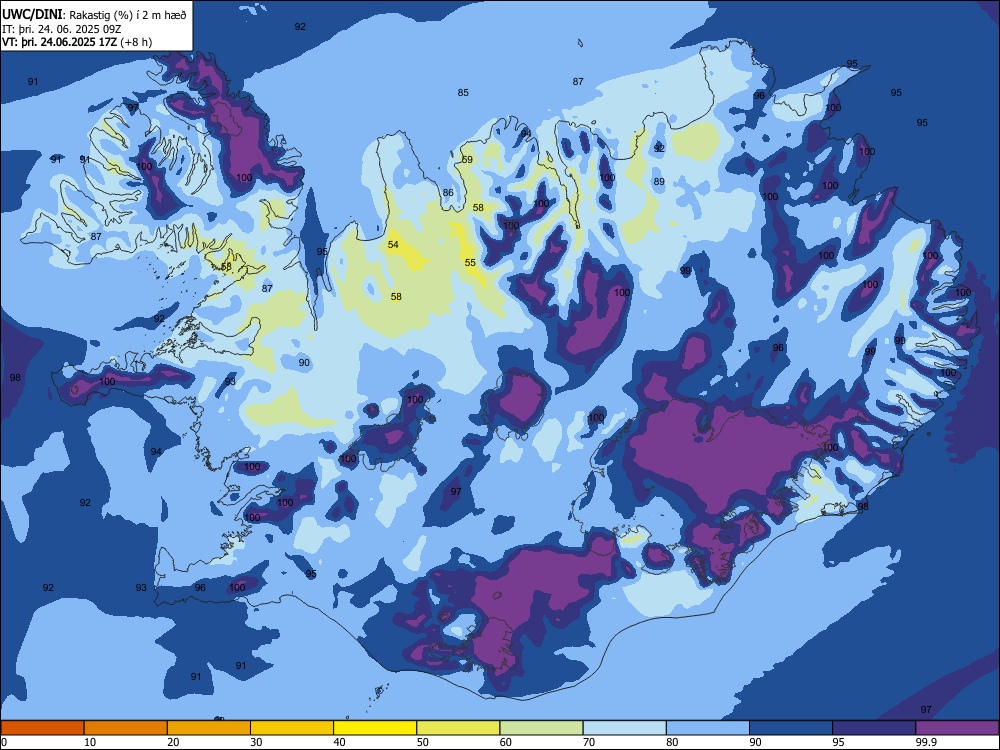The width and height of the screenshot is (1000, 750).
Task: Click the UWC/DINI title label
Action: [32, 14]
